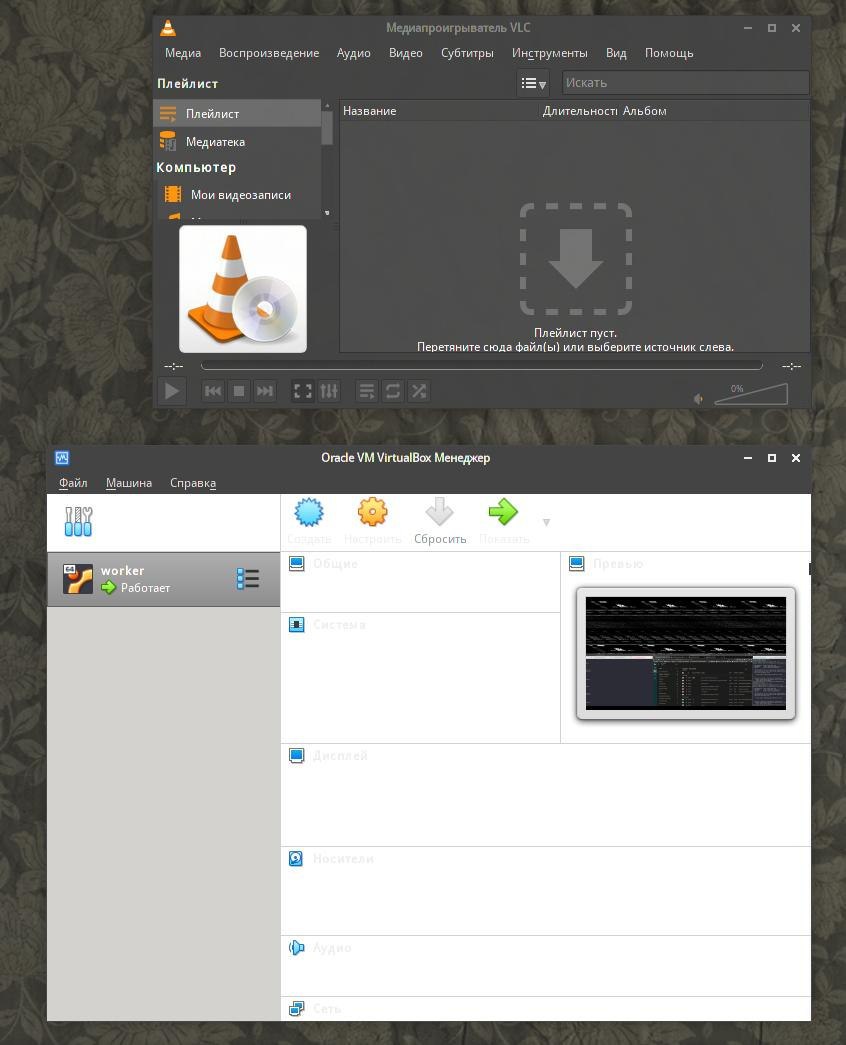
Task: Click the Длительность column header
Action: click(x=579, y=111)
